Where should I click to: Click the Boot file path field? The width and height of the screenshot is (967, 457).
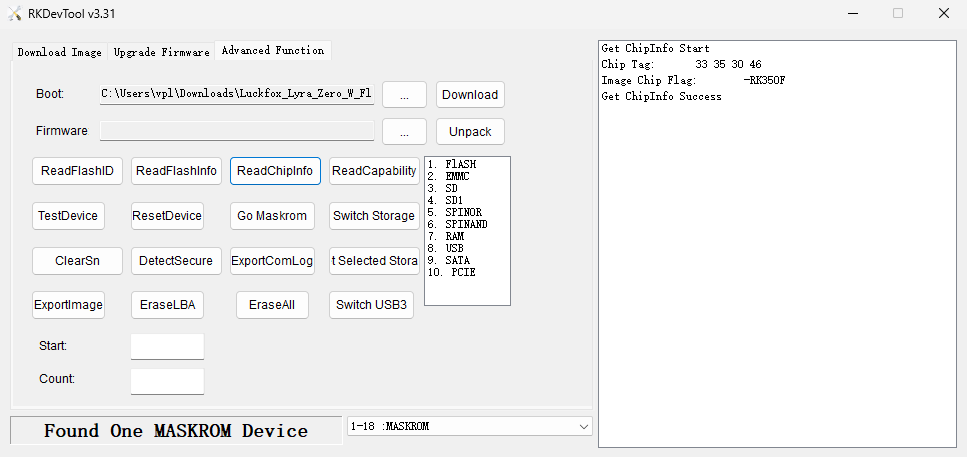click(237, 94)
